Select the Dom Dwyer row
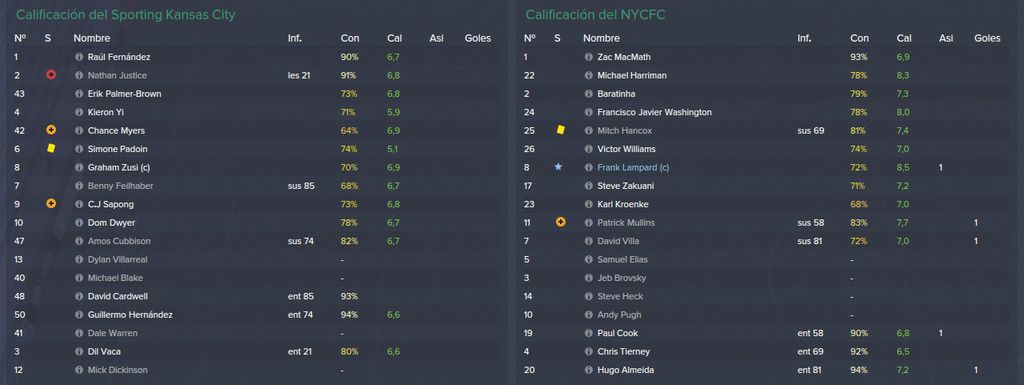Image resolution: width=1024 pixels, height=385 pixels. coord(255,223)
